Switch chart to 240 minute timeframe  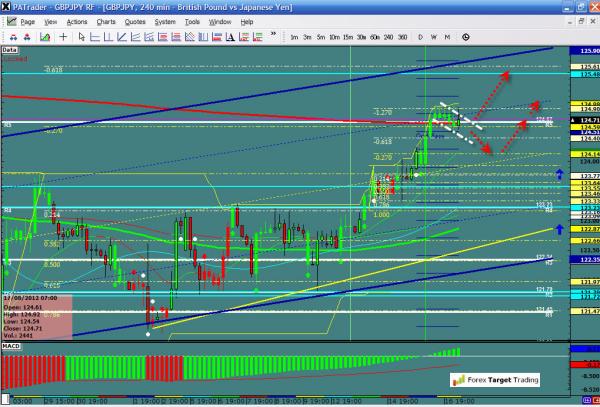pos(388,37)
